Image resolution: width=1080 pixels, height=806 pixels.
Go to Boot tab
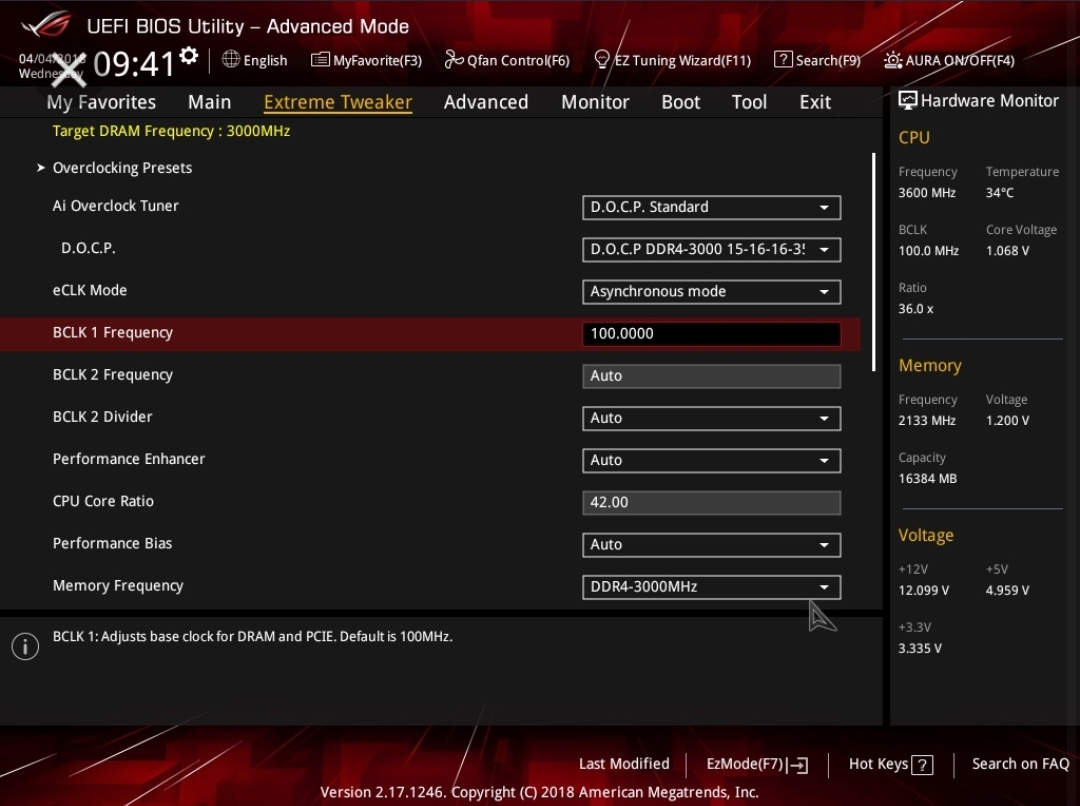[x=681, y=102]
